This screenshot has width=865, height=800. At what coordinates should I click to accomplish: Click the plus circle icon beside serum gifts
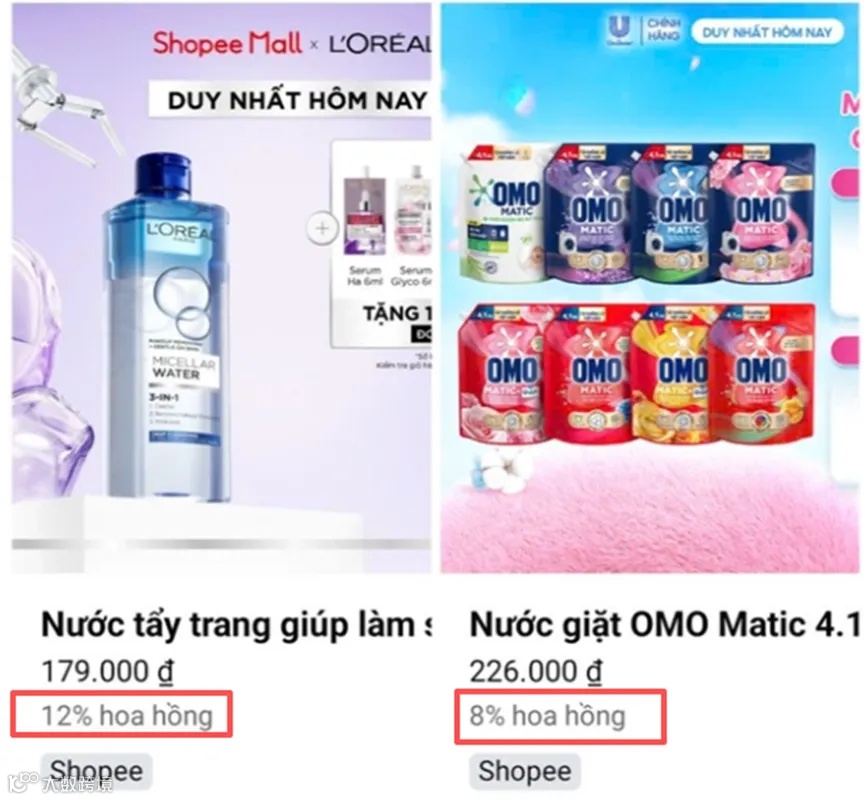322,228
